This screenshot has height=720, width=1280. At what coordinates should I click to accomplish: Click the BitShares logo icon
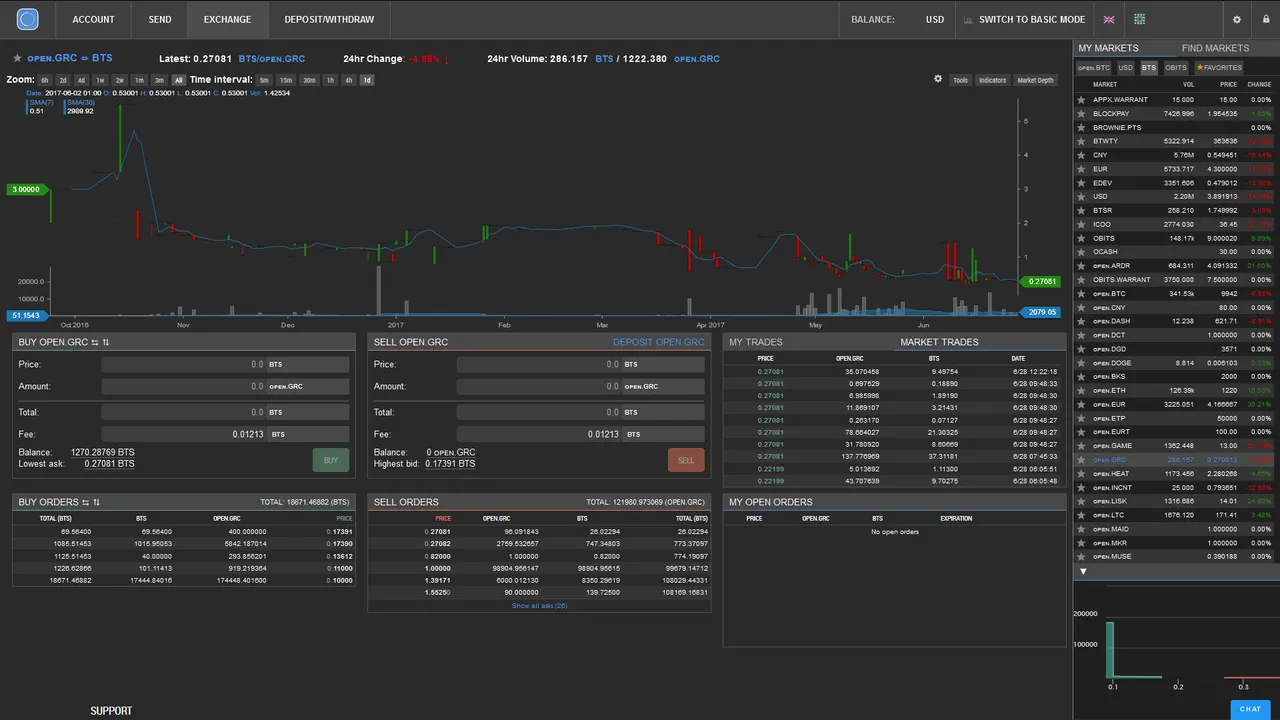point(27,18)
